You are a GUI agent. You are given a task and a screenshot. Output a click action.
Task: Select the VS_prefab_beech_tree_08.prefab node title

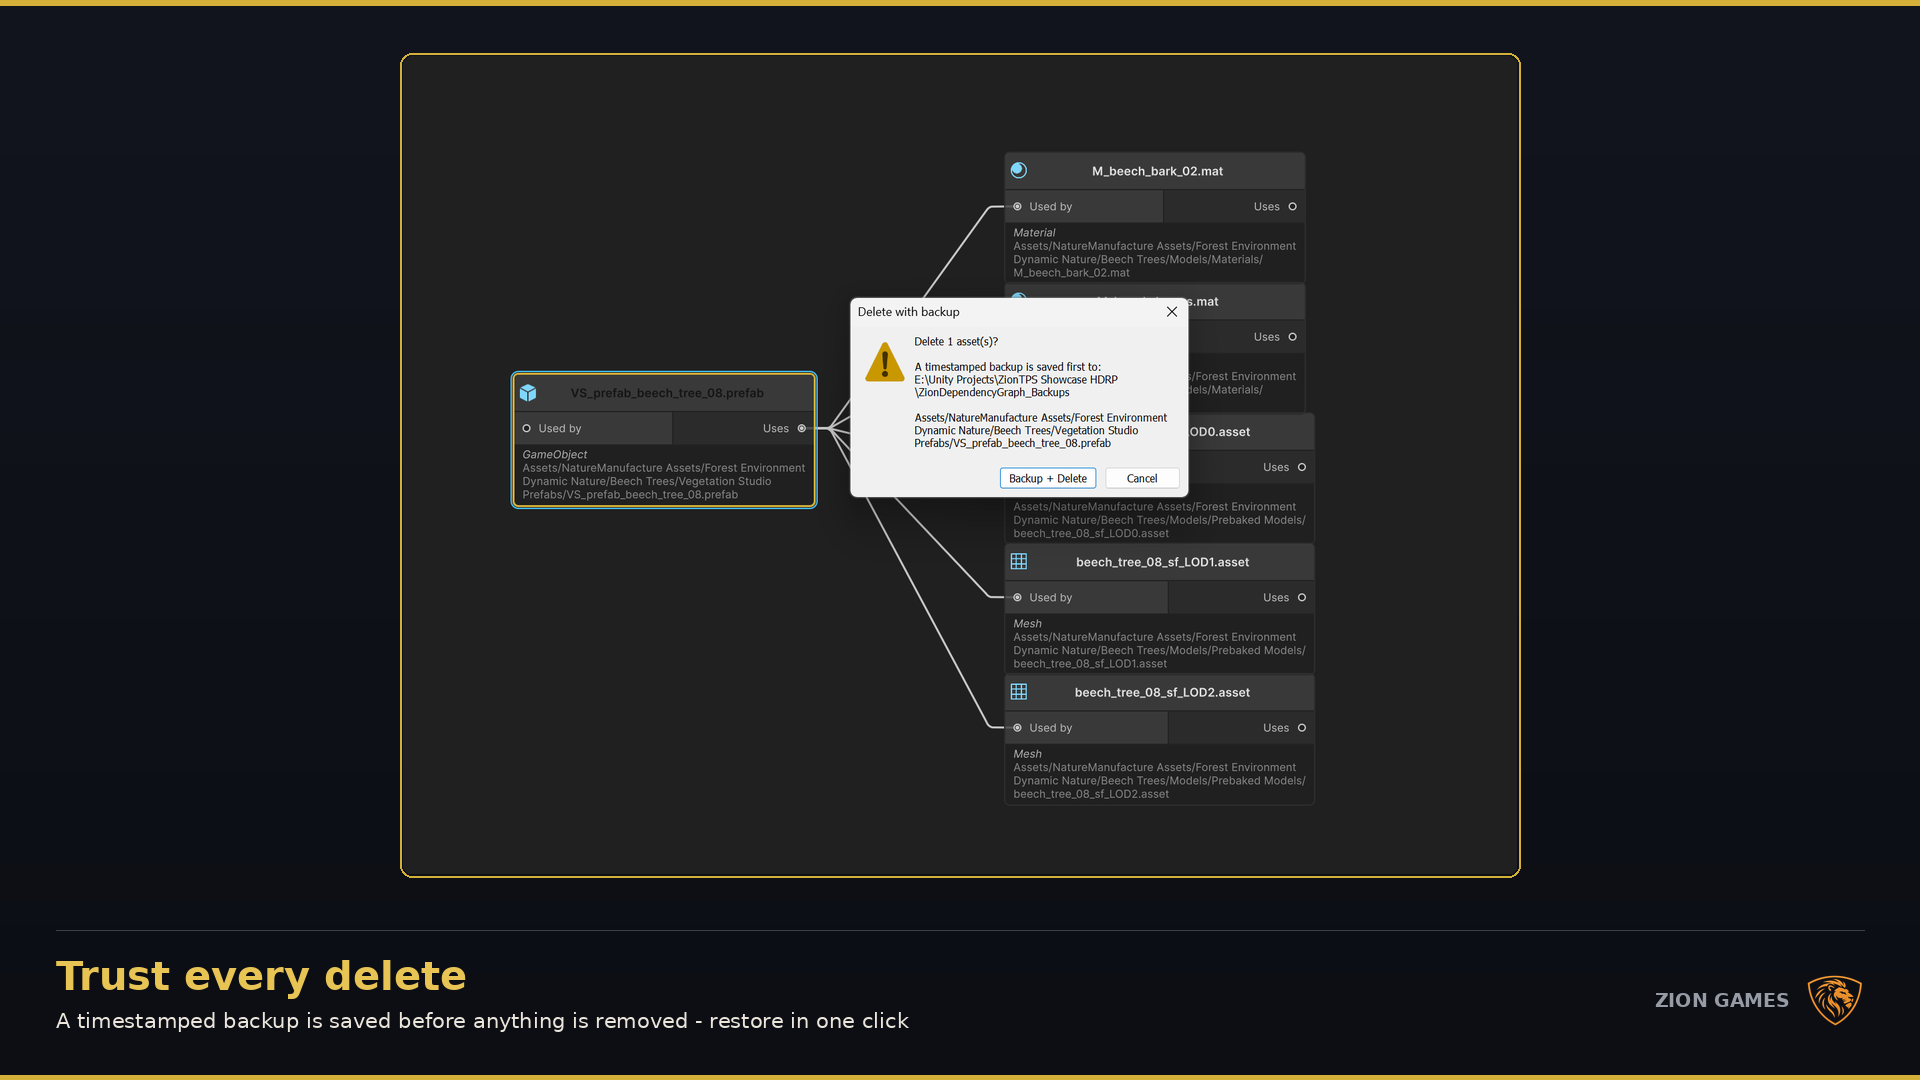coord(667,393)
